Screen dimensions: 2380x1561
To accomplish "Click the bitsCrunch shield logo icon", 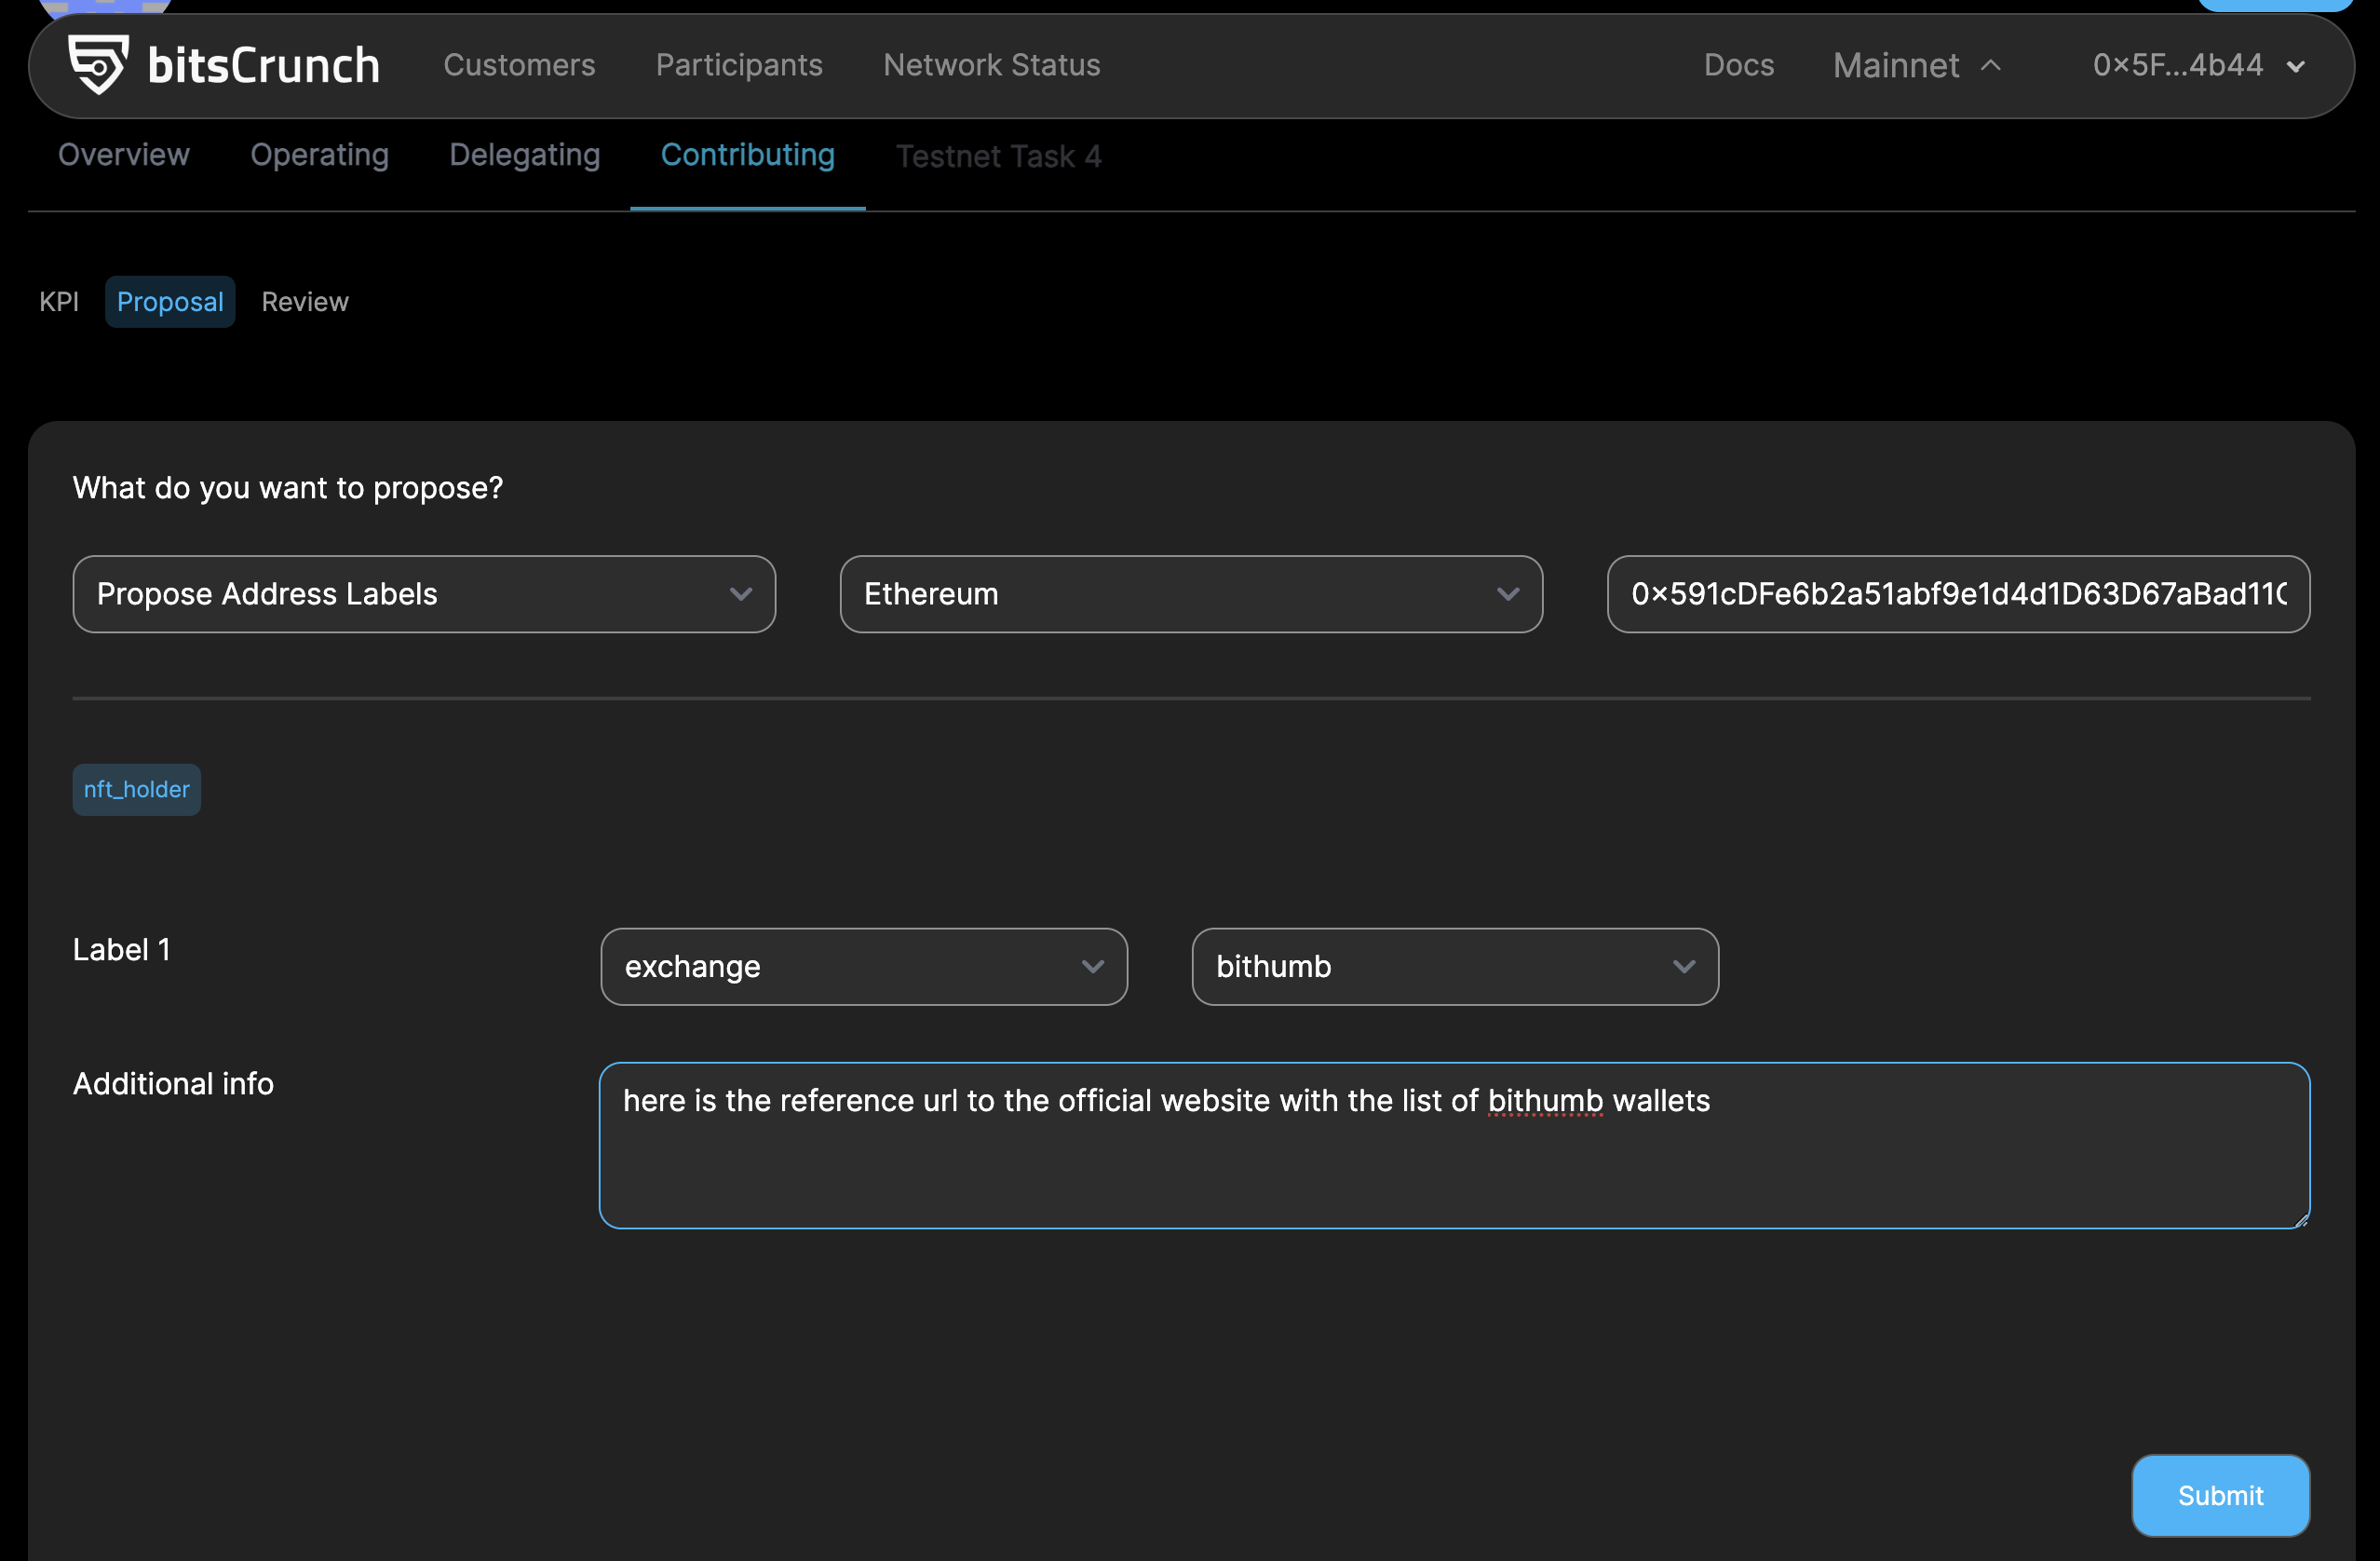I will click(98, 64).
